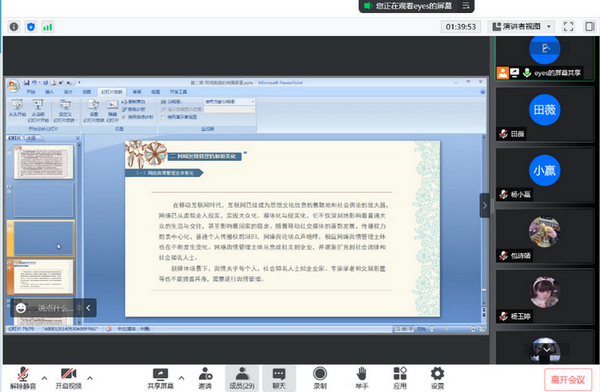Collapse participant strip with side arrow
Image resolution: width=600 pixels, height=392 pixels.
484,206
